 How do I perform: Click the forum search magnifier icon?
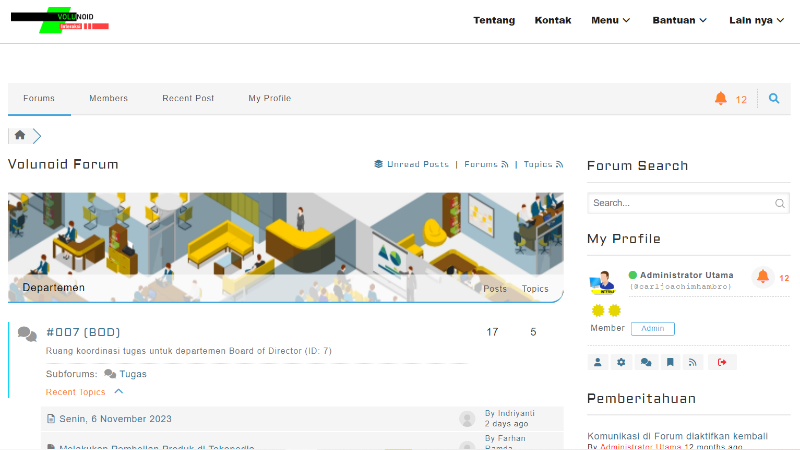point(773,99)
